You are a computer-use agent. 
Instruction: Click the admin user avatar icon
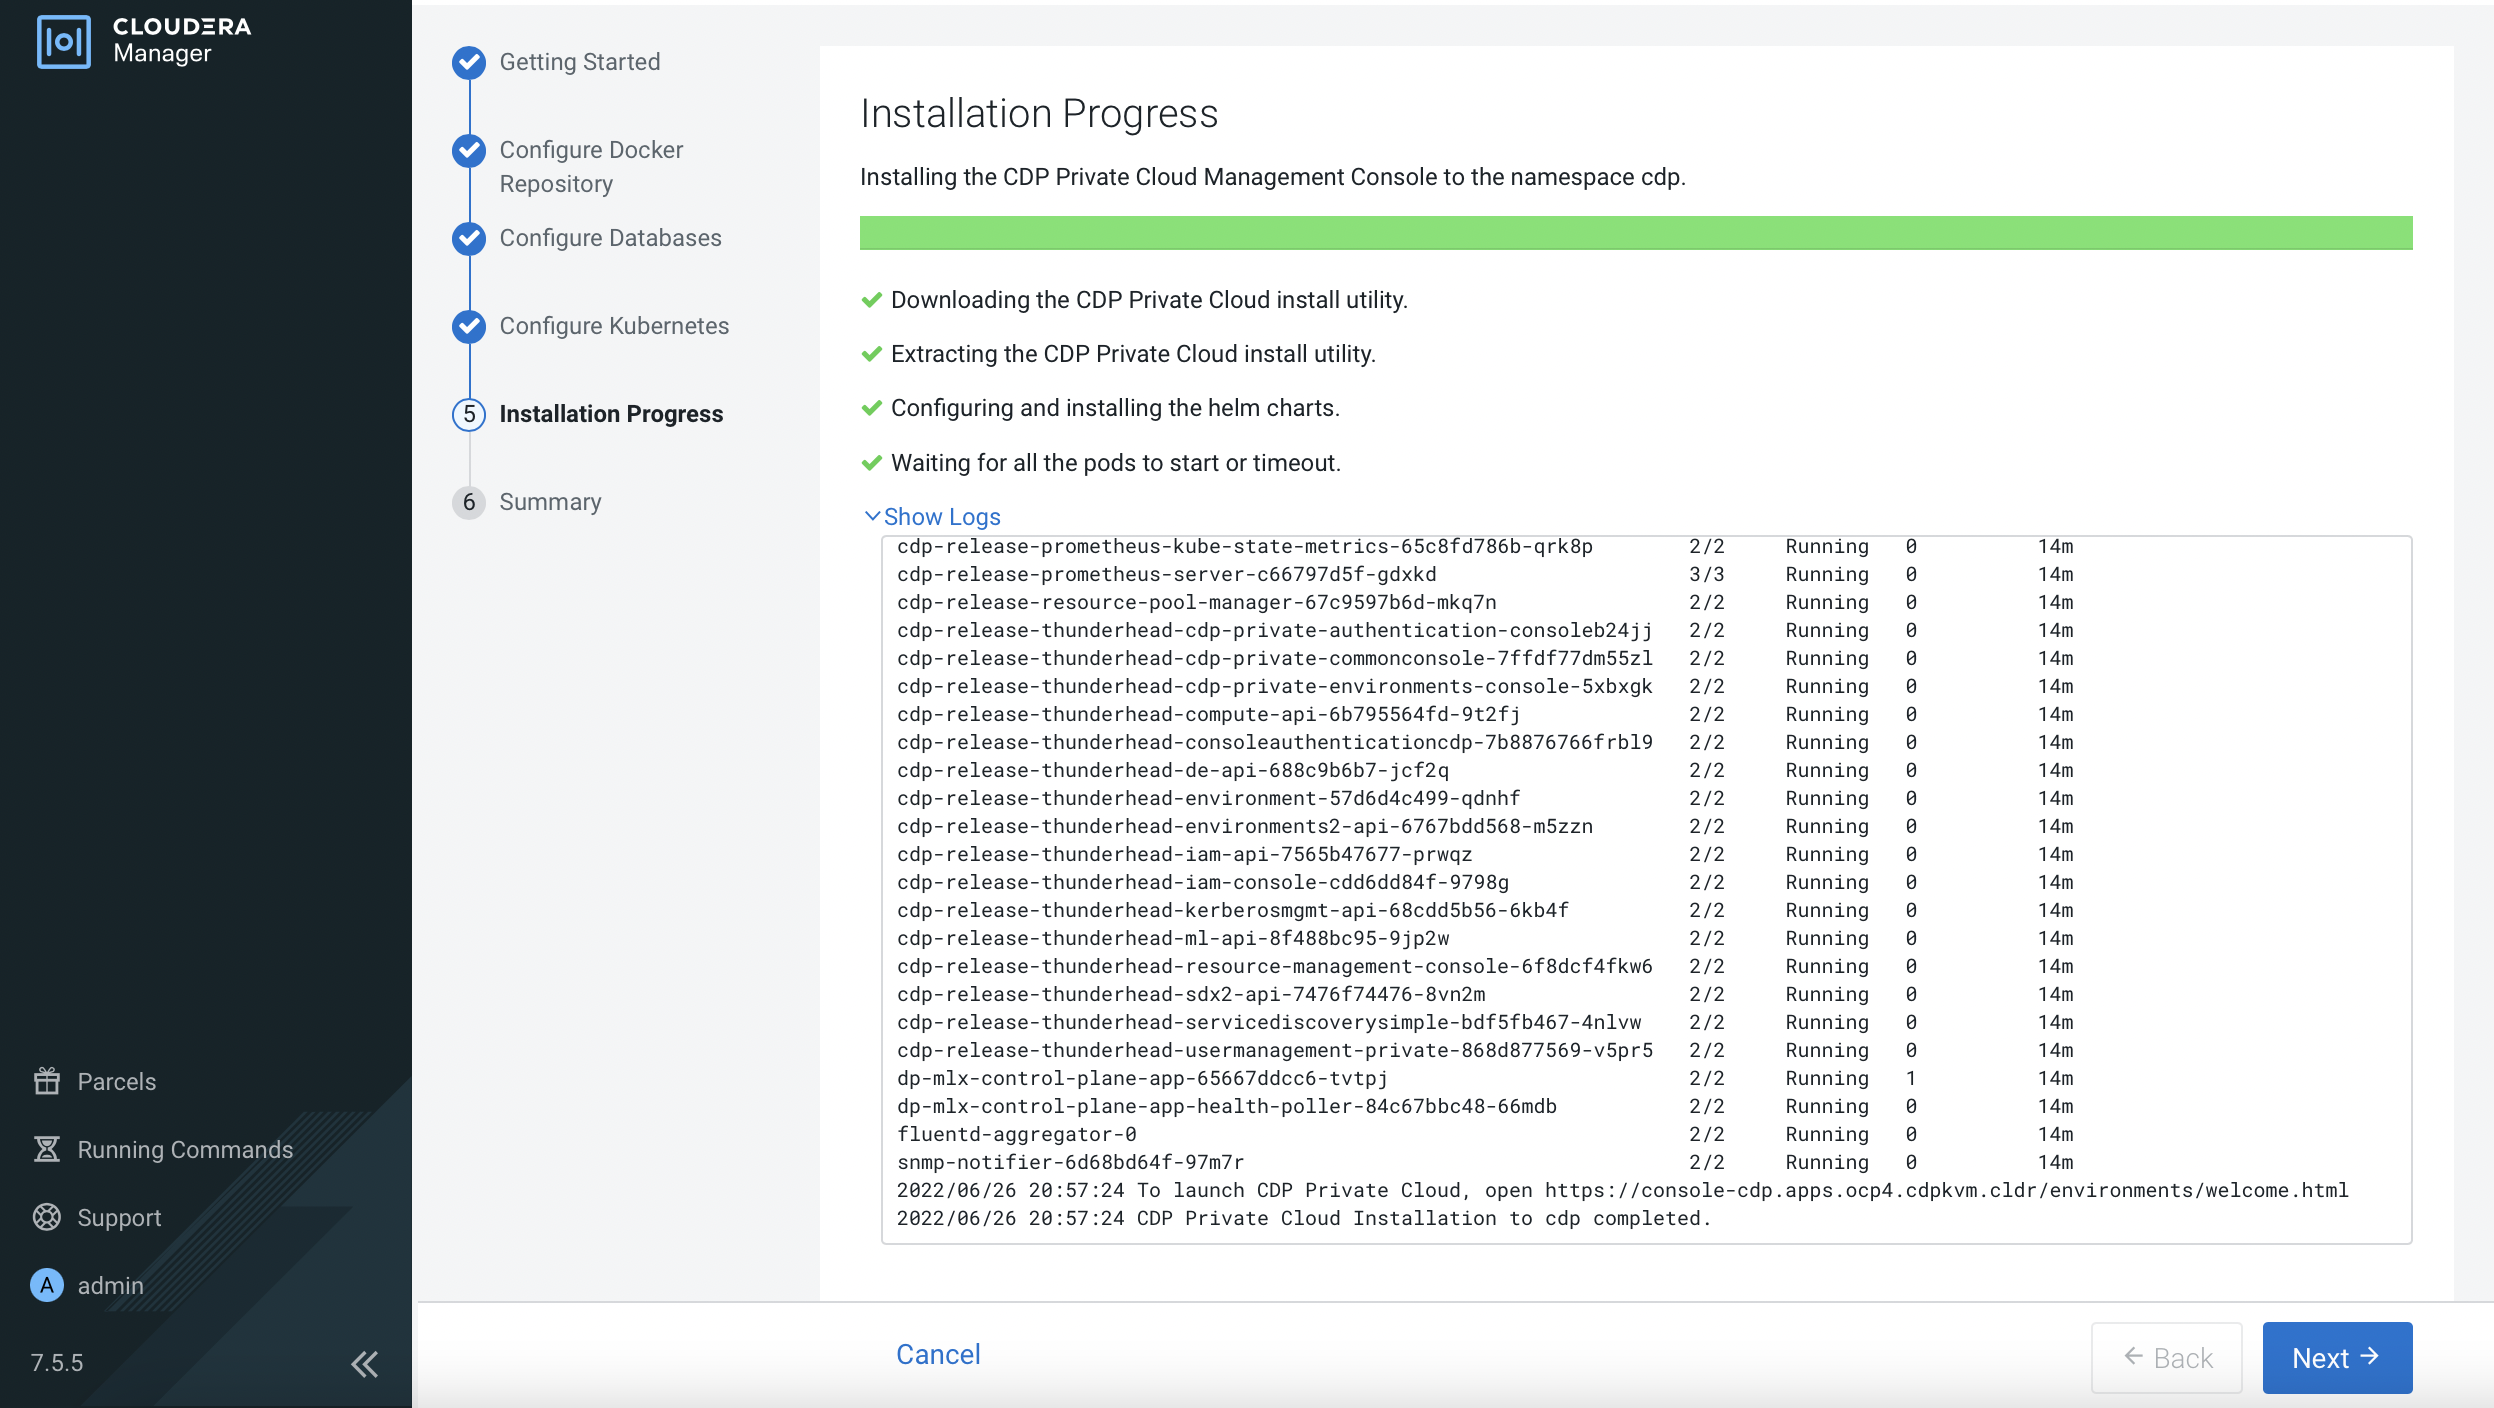(x=47, y=1285)
